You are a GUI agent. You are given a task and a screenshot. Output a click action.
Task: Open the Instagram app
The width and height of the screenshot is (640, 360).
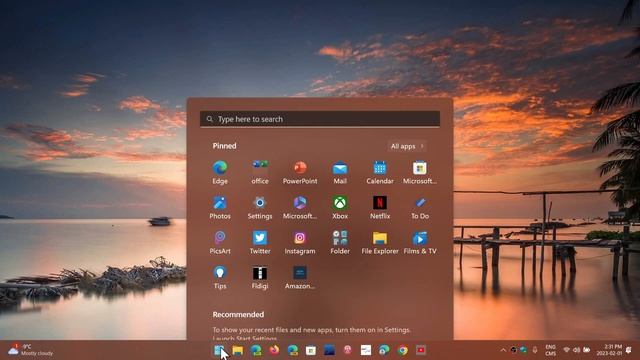[300, 242]
